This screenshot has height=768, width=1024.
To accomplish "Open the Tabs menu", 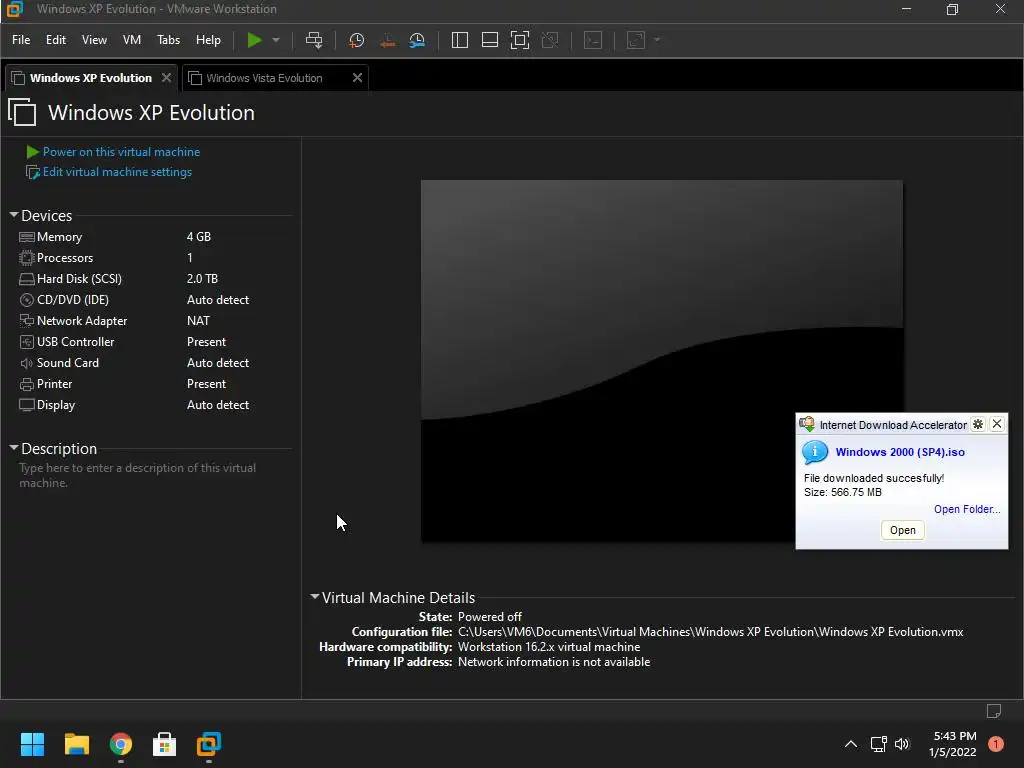I will click(168, 40).
